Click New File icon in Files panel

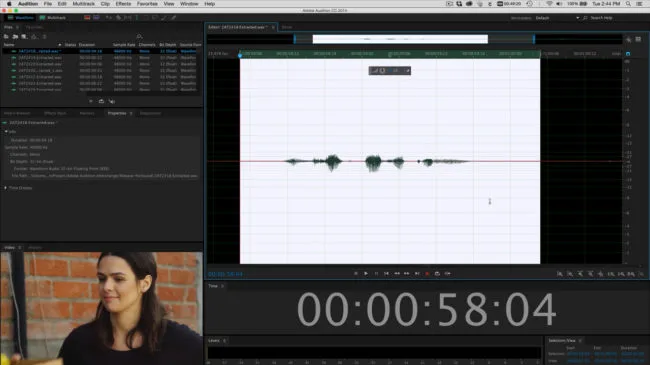tap(24, 36)
